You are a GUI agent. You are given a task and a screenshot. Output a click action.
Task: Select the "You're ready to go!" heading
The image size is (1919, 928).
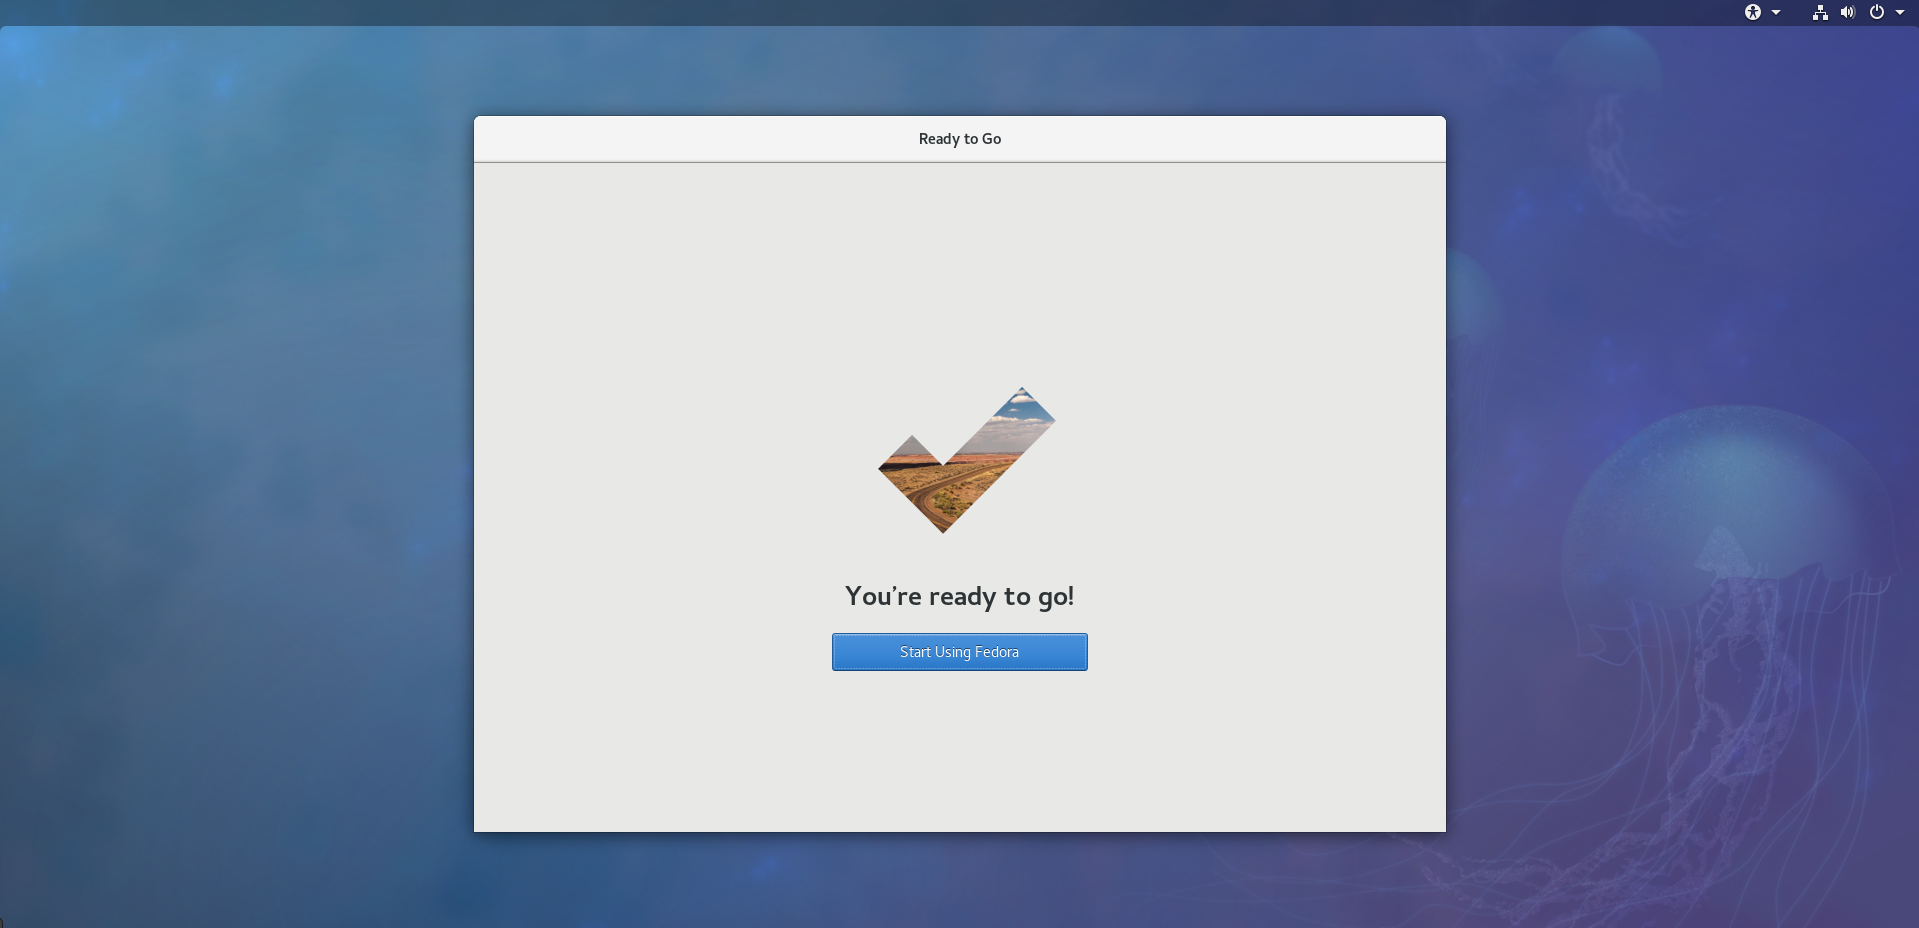click(x=959, y=597)
